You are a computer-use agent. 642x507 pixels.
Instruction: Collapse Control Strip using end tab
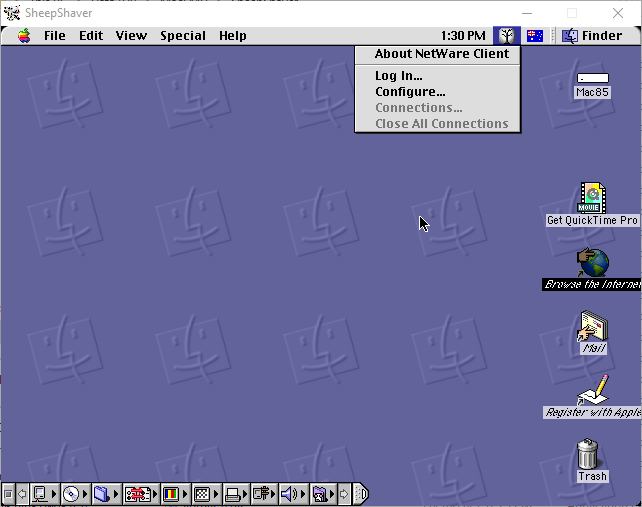coord(361,494)
